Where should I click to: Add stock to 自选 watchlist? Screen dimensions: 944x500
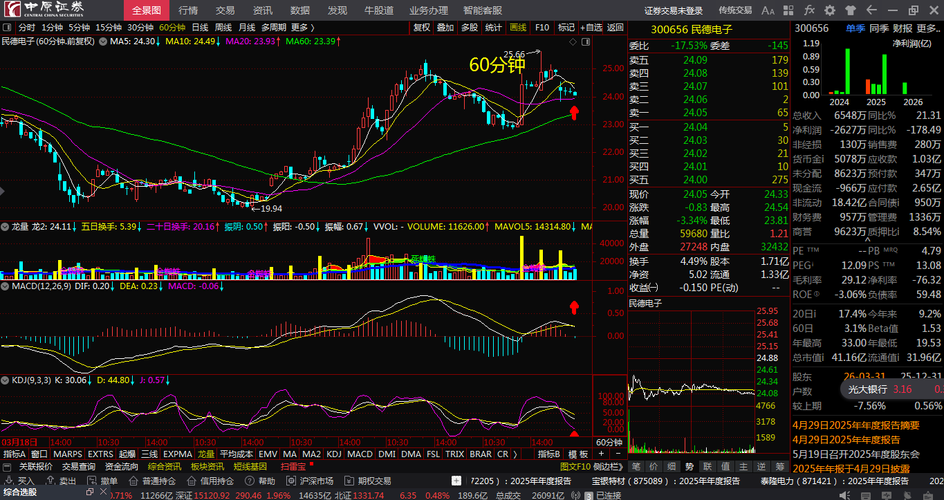point(591,27)
